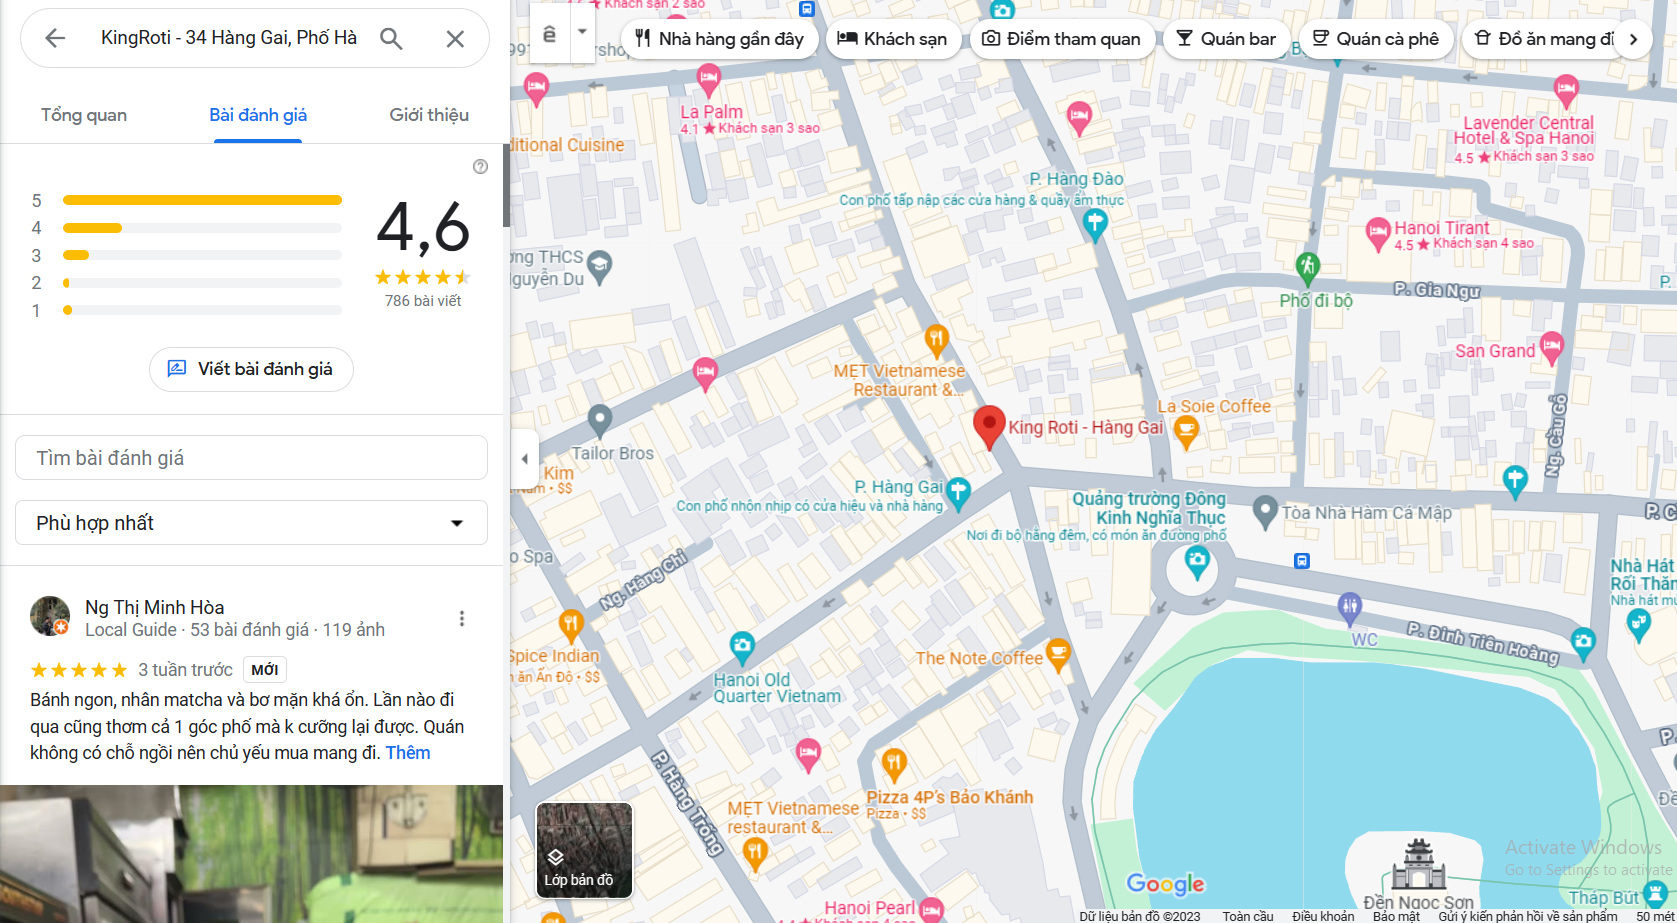This screenshot has height=923, width=1677.
Task: Click the Tòa Nhà Hàm Cá Mập pin
Action: (1265, 511)
